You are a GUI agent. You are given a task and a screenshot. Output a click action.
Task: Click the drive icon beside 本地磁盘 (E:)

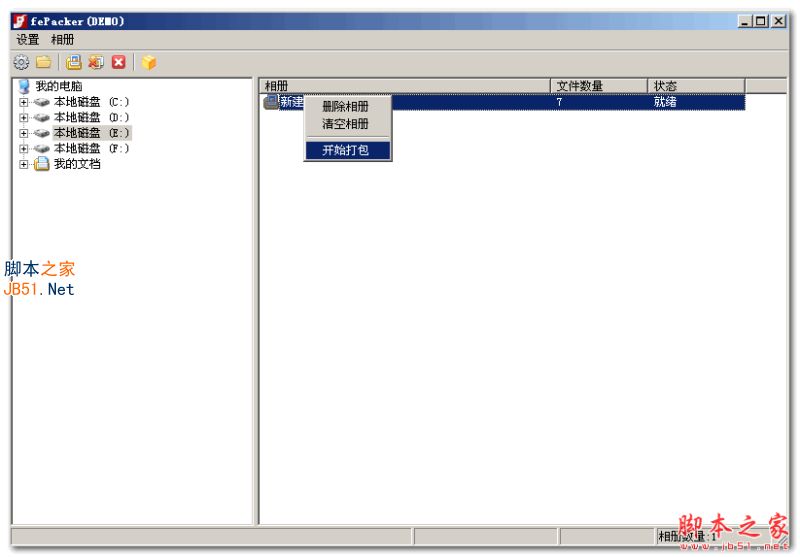42,133
